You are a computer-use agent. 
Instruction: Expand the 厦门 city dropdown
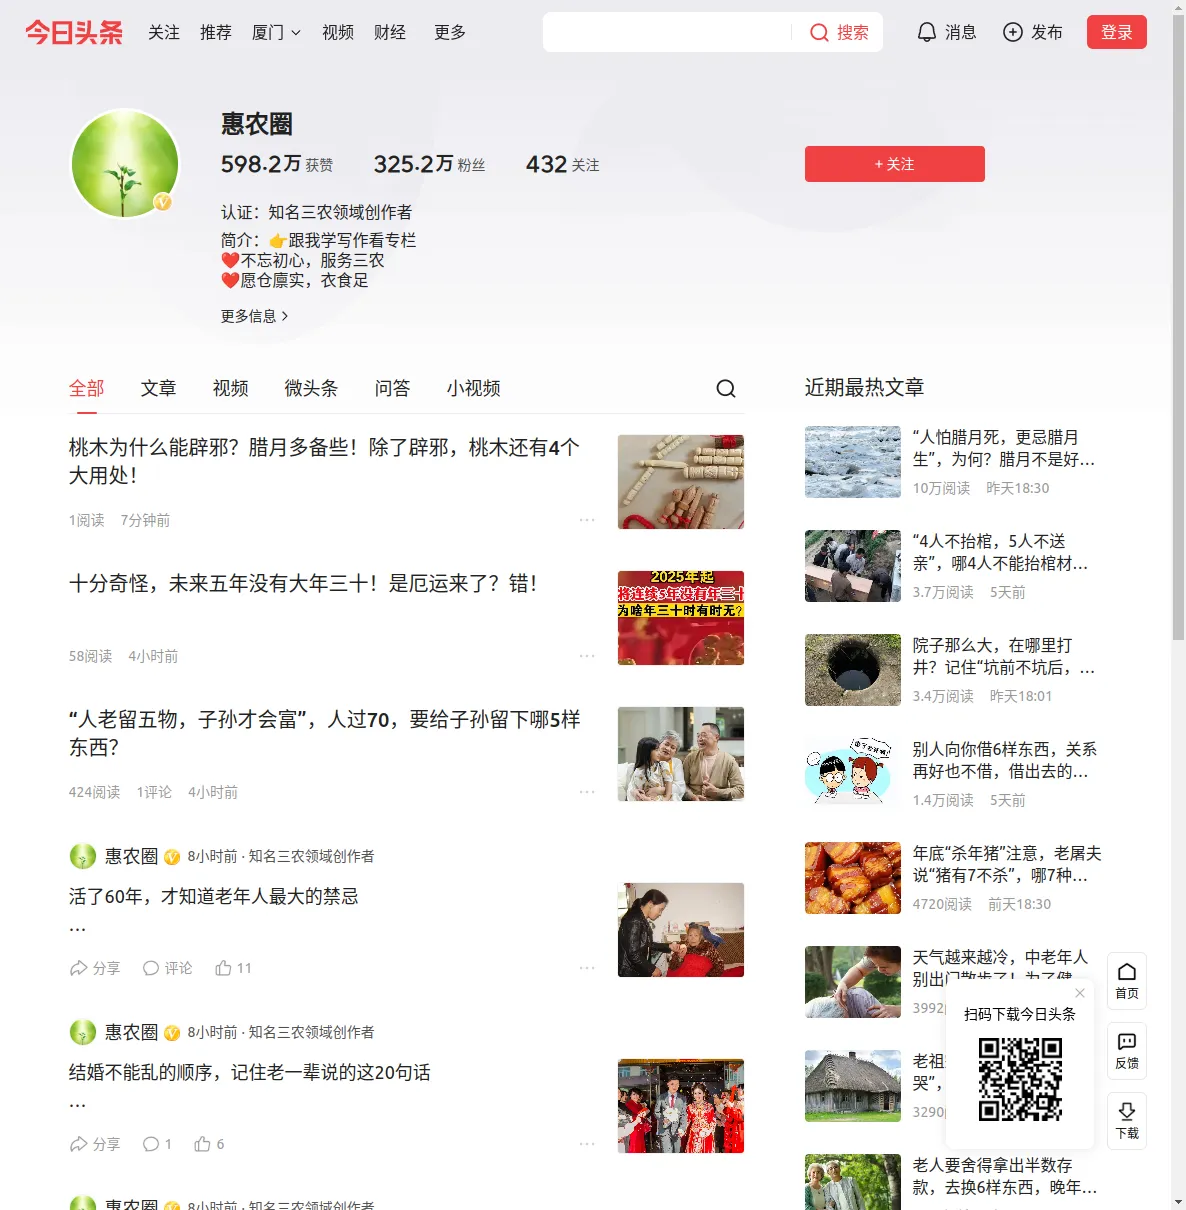(276, 32)
